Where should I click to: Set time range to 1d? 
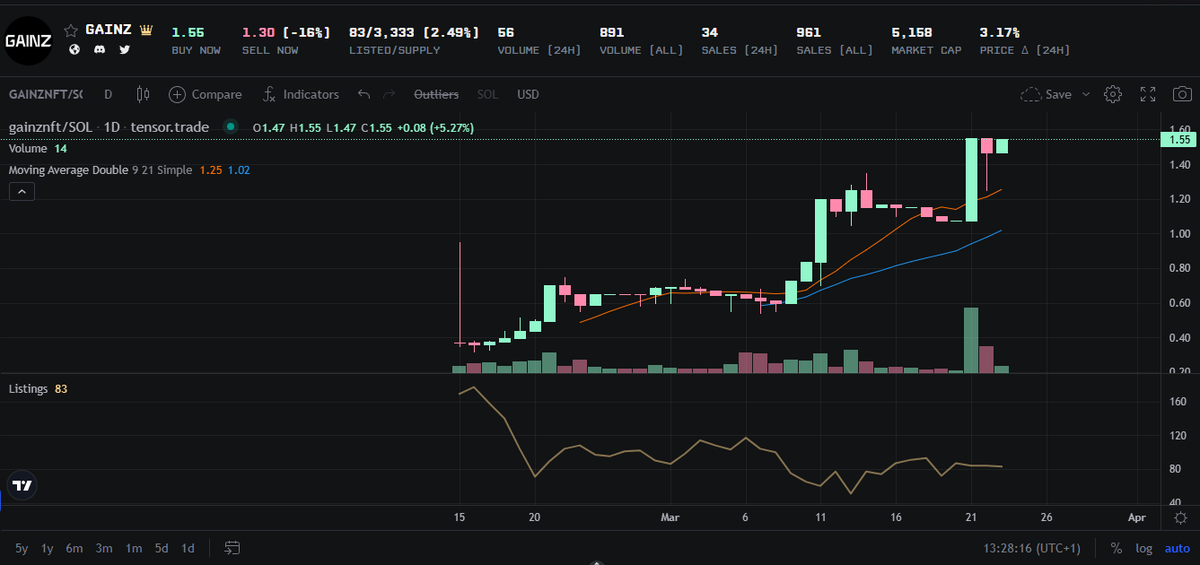click(188, 548)
